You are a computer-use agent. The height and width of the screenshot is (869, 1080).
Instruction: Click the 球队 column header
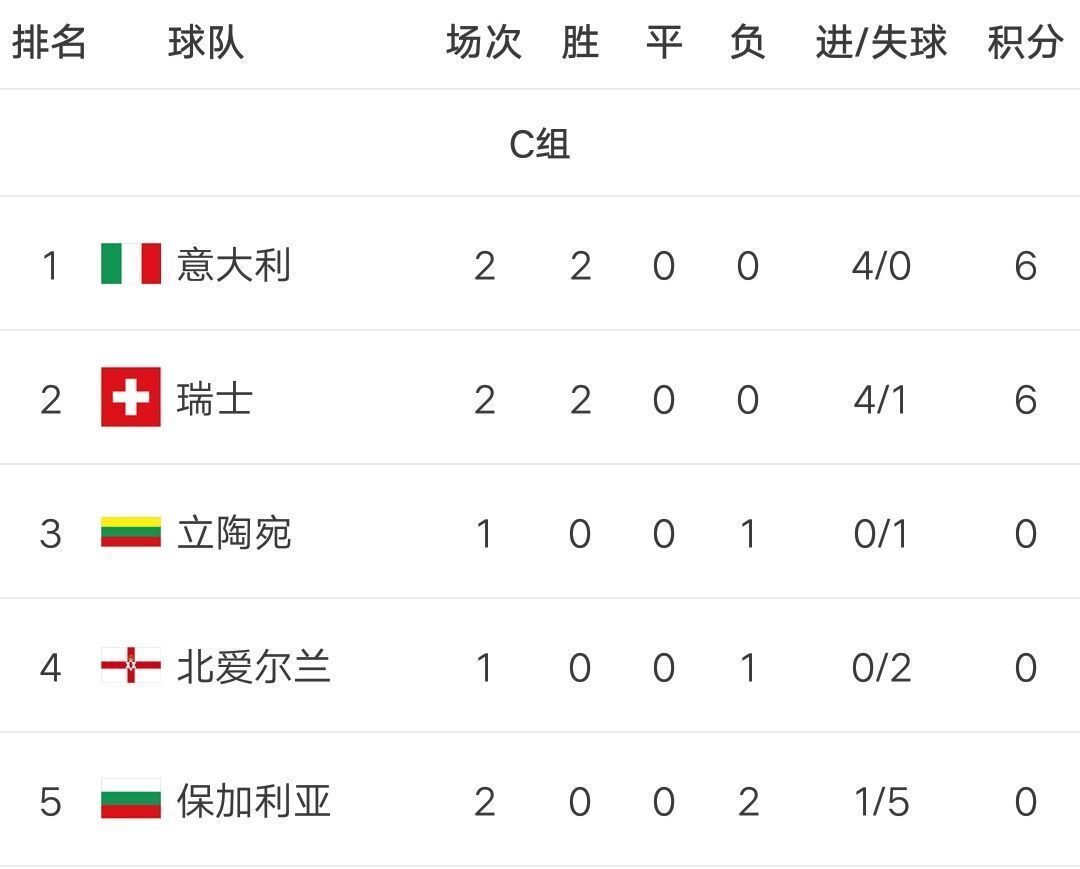pos(206,42)
